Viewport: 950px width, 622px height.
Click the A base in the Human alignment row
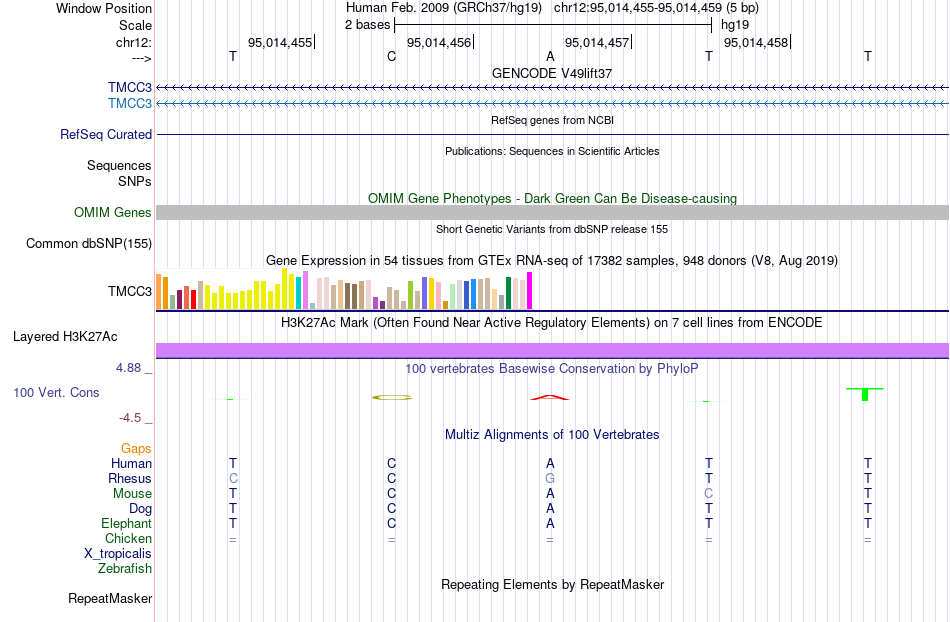(x=550, y=463)
